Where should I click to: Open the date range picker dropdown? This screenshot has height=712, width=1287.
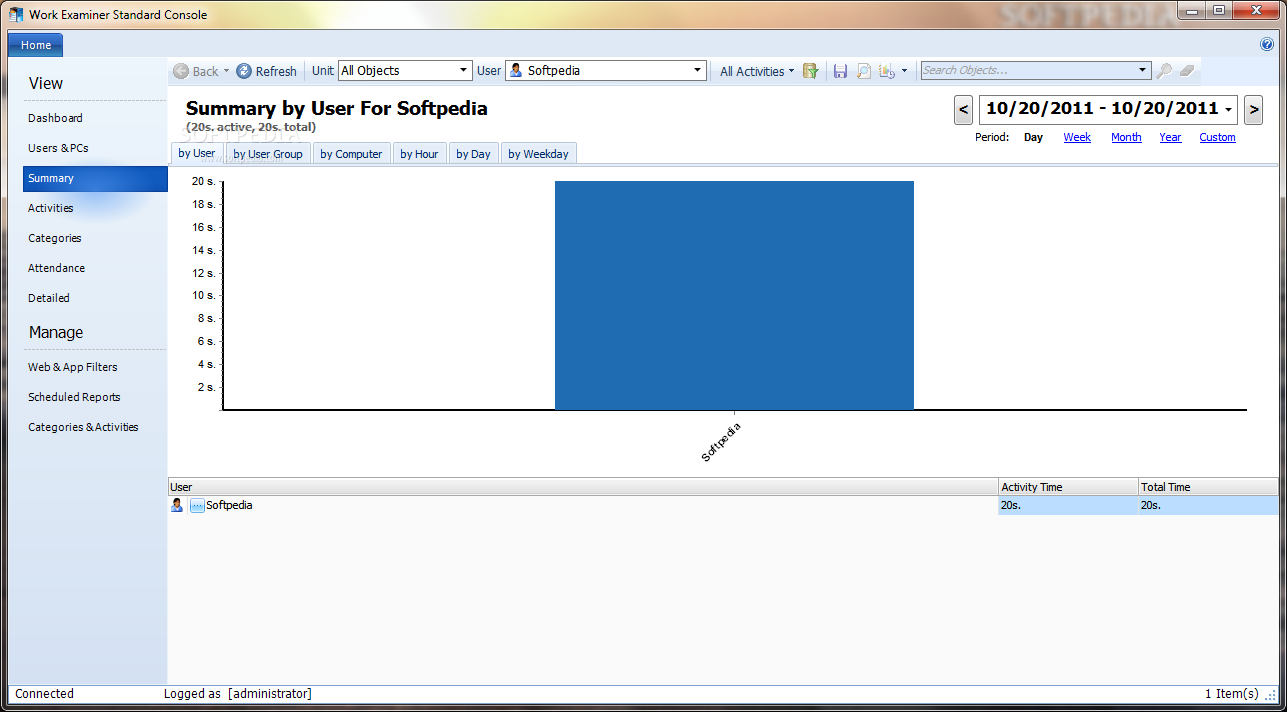[1229, 109]
